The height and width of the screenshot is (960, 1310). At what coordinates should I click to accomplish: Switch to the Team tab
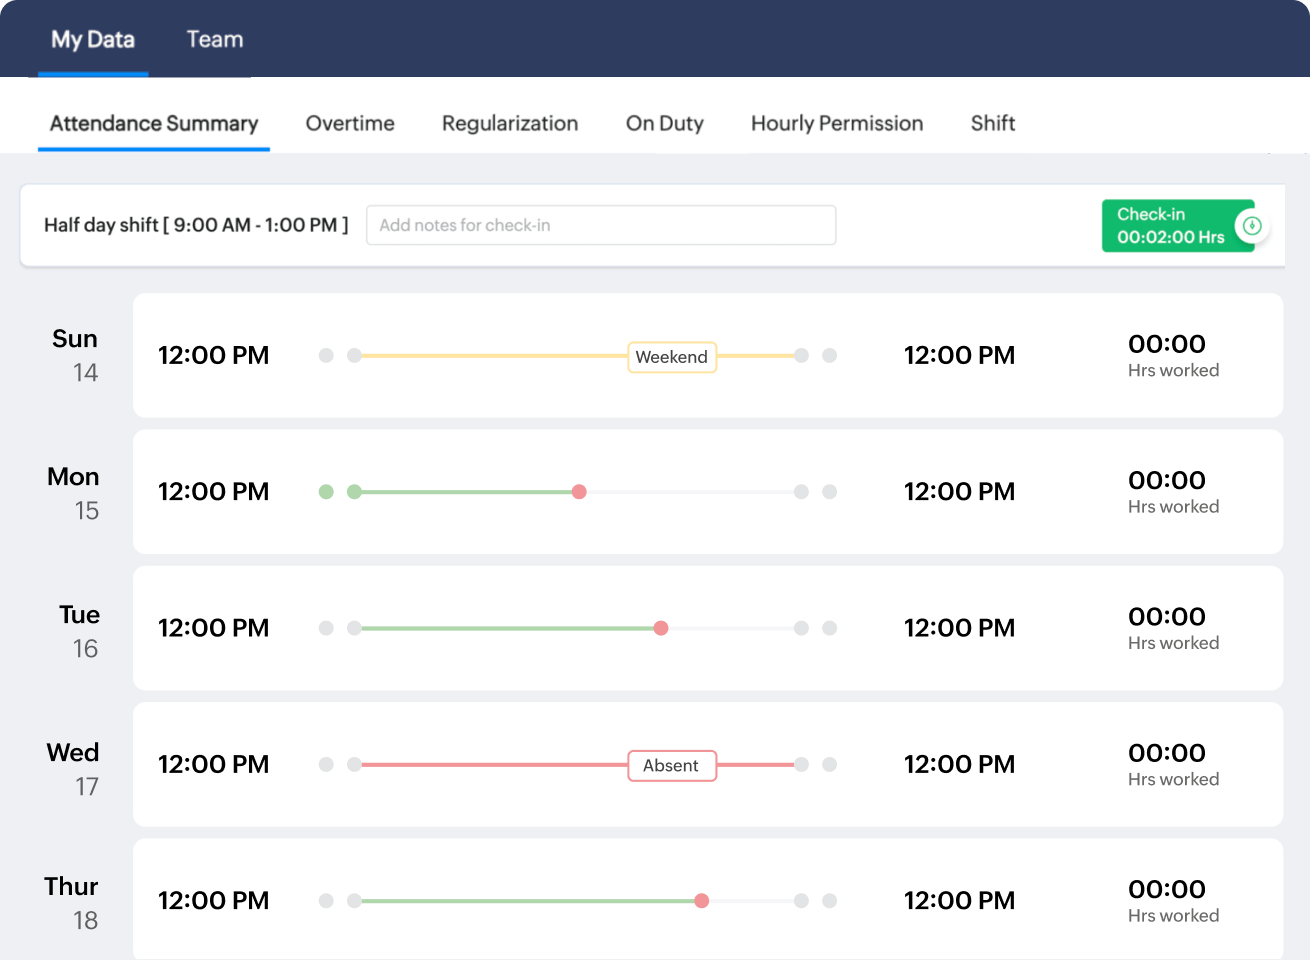coord(214,39)
